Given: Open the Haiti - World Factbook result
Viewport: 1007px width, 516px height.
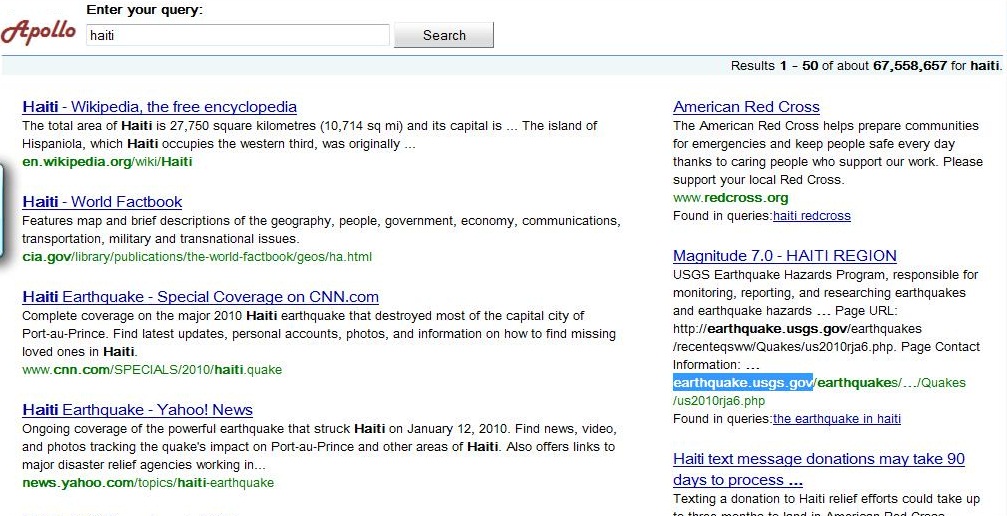Looking at the screenshot, I should (102, 202).
